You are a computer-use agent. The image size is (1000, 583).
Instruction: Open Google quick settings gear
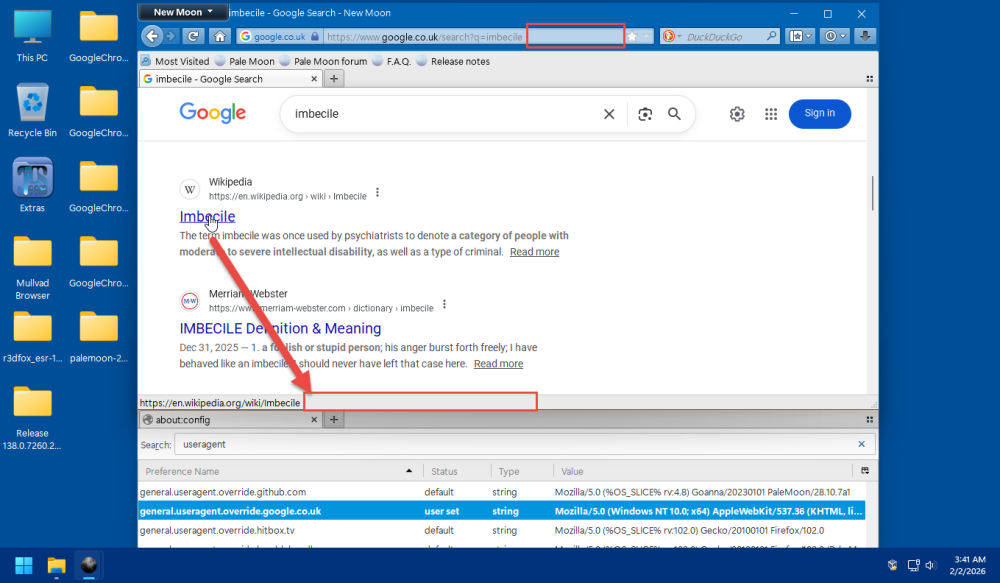[x=737, y=114]
